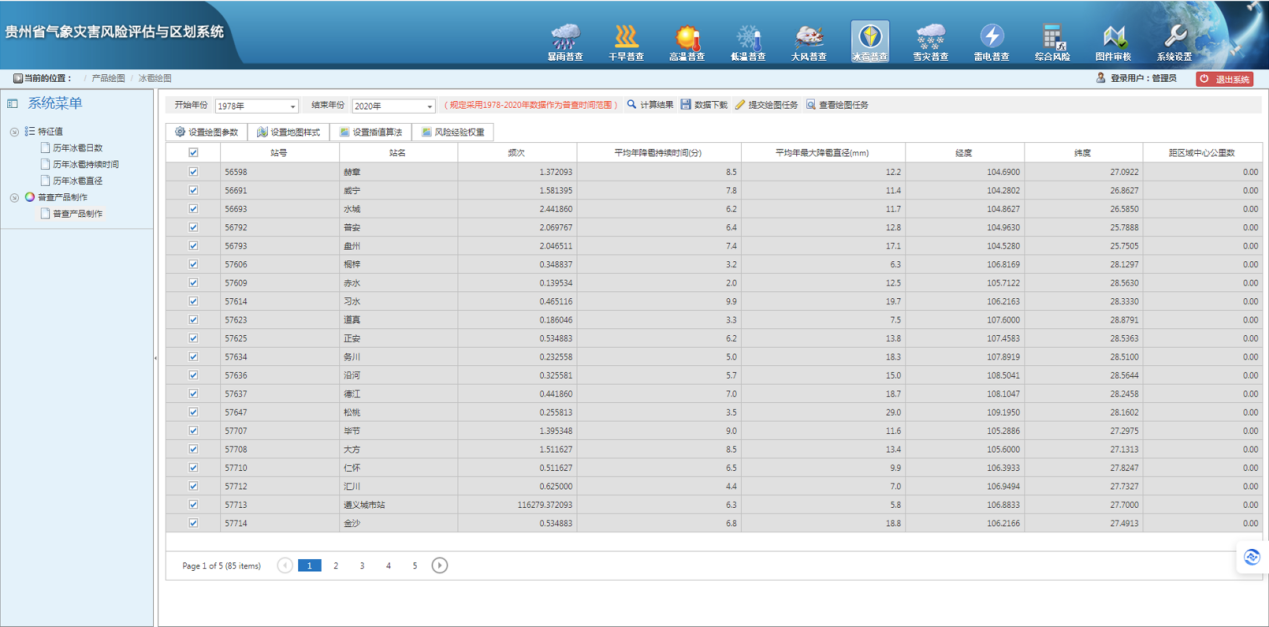Switch to the 风险经验权重 tab
The image size is (1269, 627).
(x=452, y=132)
